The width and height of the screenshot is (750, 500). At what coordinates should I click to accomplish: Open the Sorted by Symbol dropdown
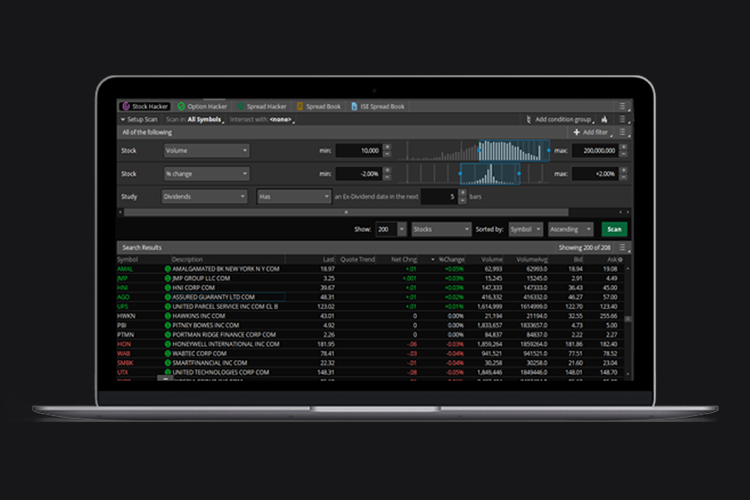[525, 229]
